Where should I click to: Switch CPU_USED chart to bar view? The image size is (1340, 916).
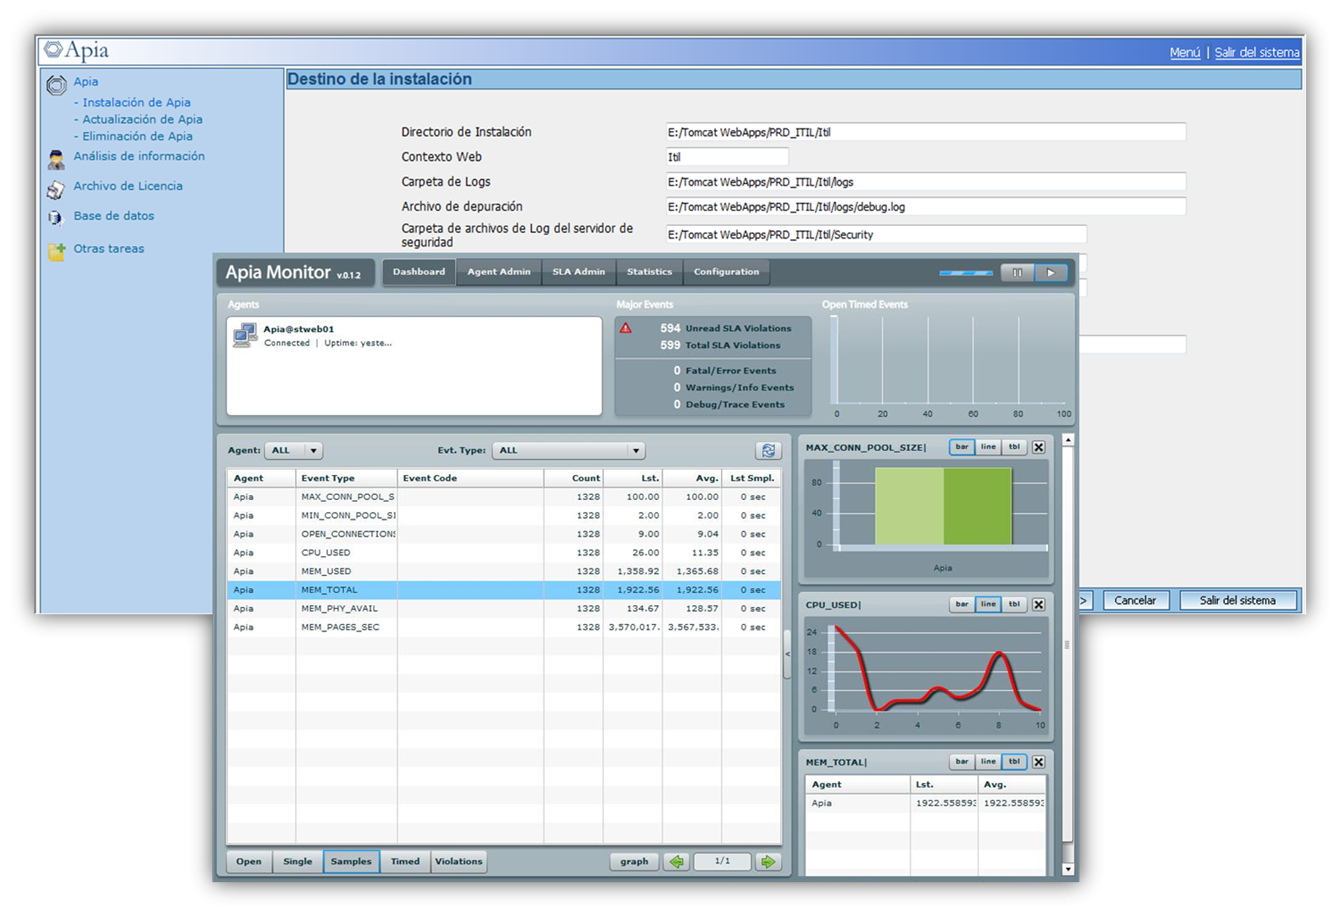click(962, 604)
